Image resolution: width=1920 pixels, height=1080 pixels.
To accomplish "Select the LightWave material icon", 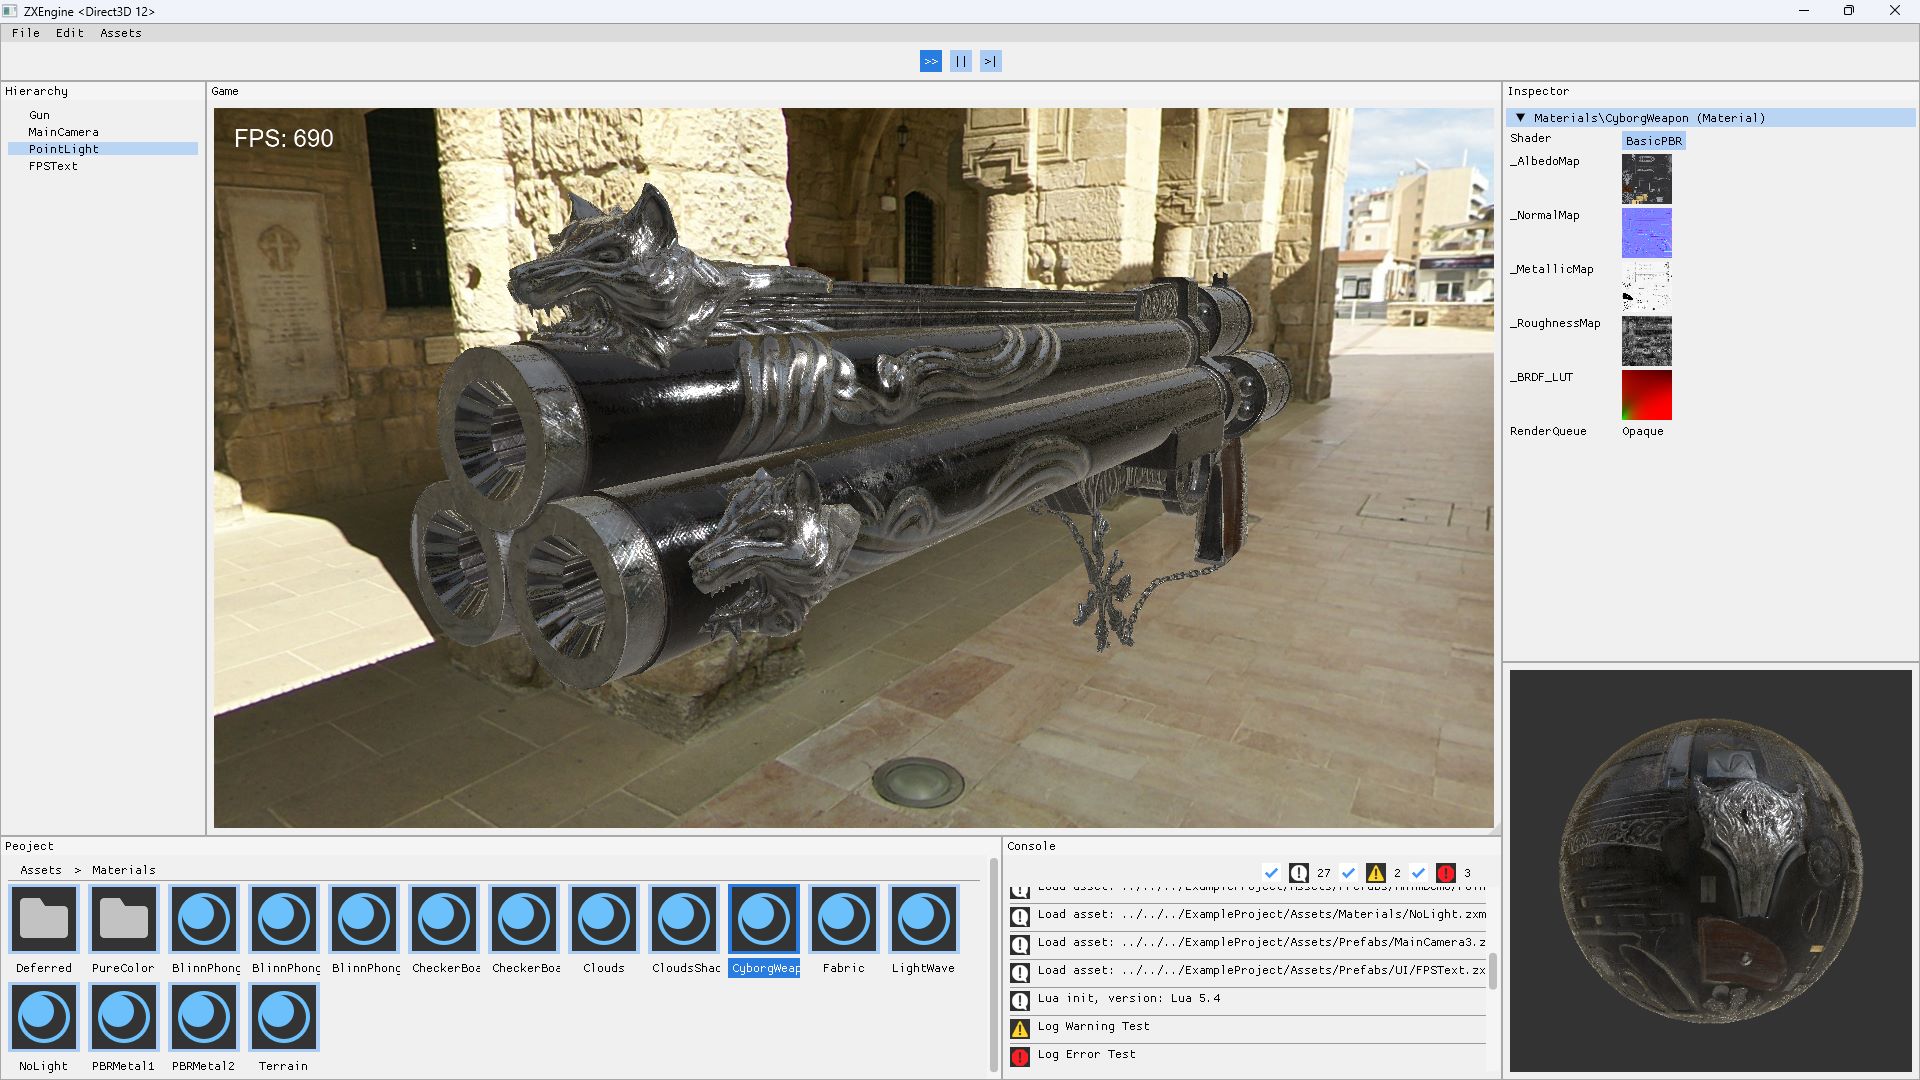I will [923, 918].
